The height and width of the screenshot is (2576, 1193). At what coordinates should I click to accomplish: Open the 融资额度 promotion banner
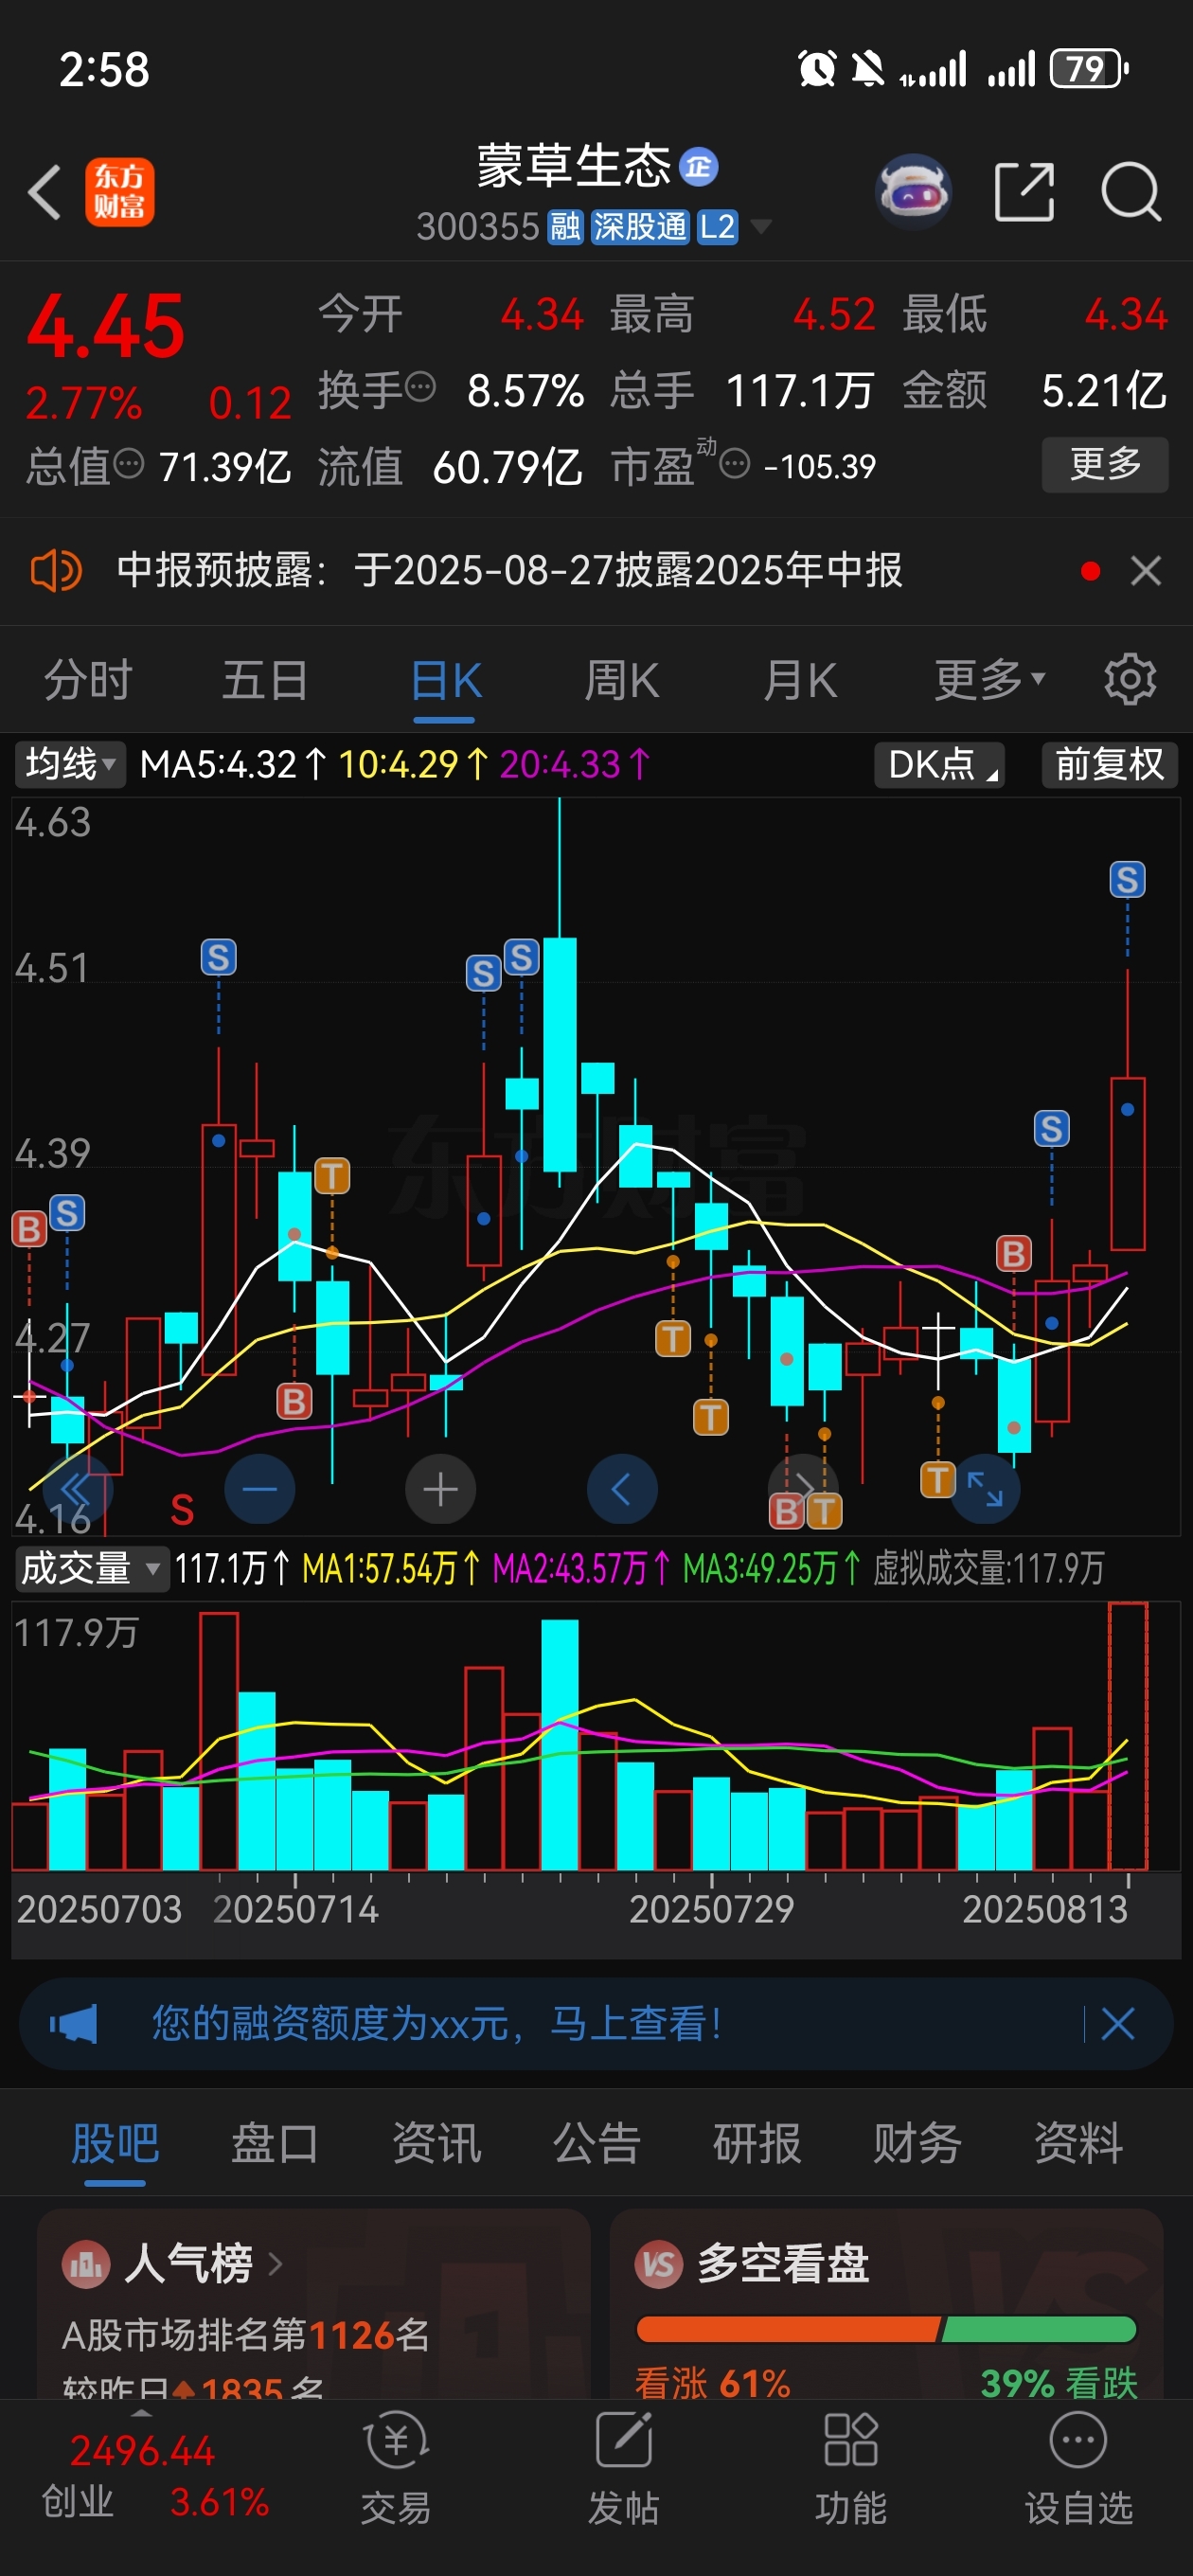pyautogui.click(x=596, y=2024)
